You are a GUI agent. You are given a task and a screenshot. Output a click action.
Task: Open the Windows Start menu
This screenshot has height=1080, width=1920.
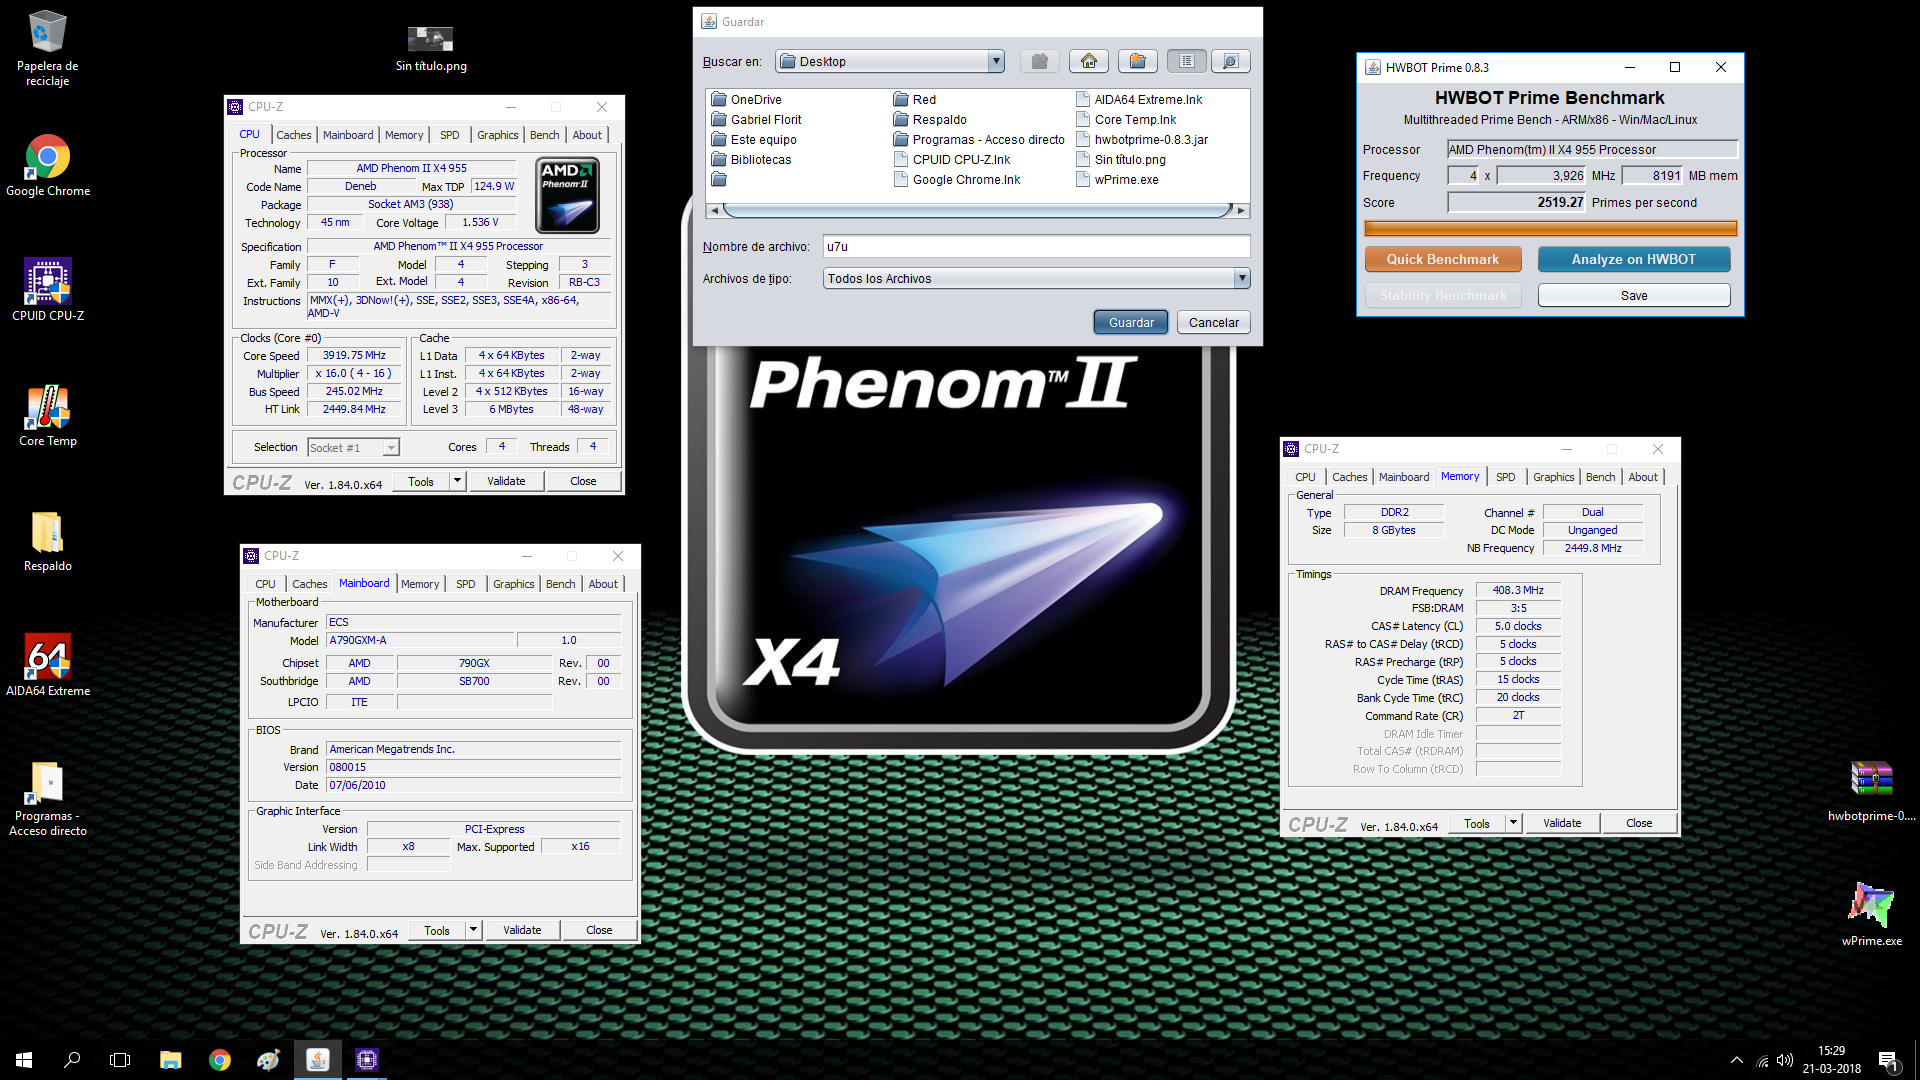coord(24,1060)
